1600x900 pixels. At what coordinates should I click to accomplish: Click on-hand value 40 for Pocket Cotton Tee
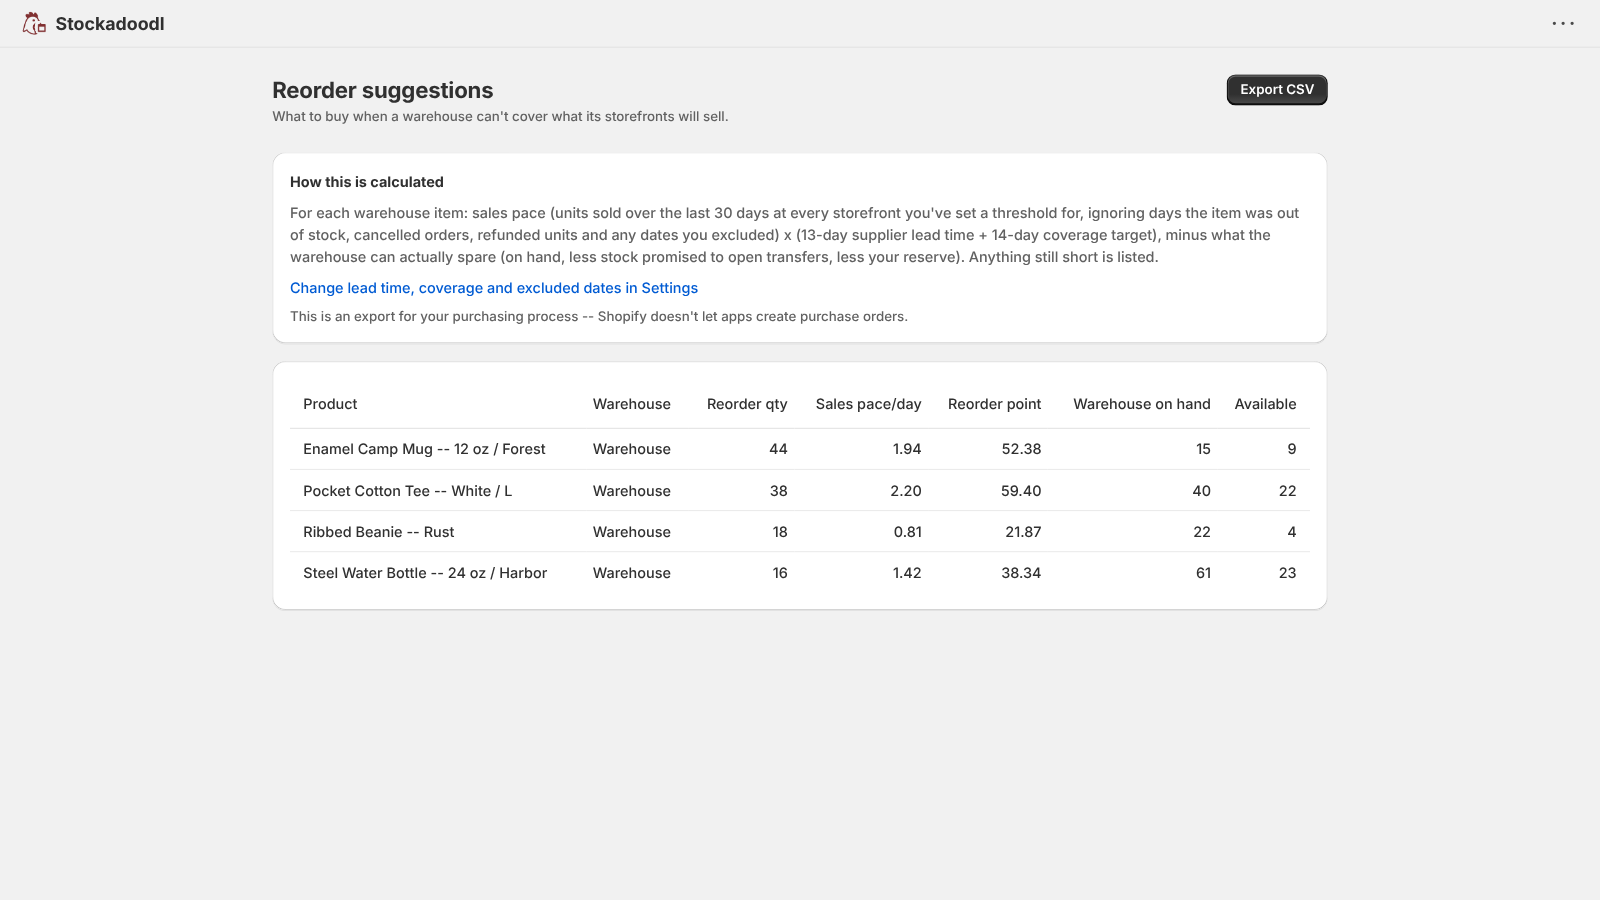click(x=1201, y=491)
